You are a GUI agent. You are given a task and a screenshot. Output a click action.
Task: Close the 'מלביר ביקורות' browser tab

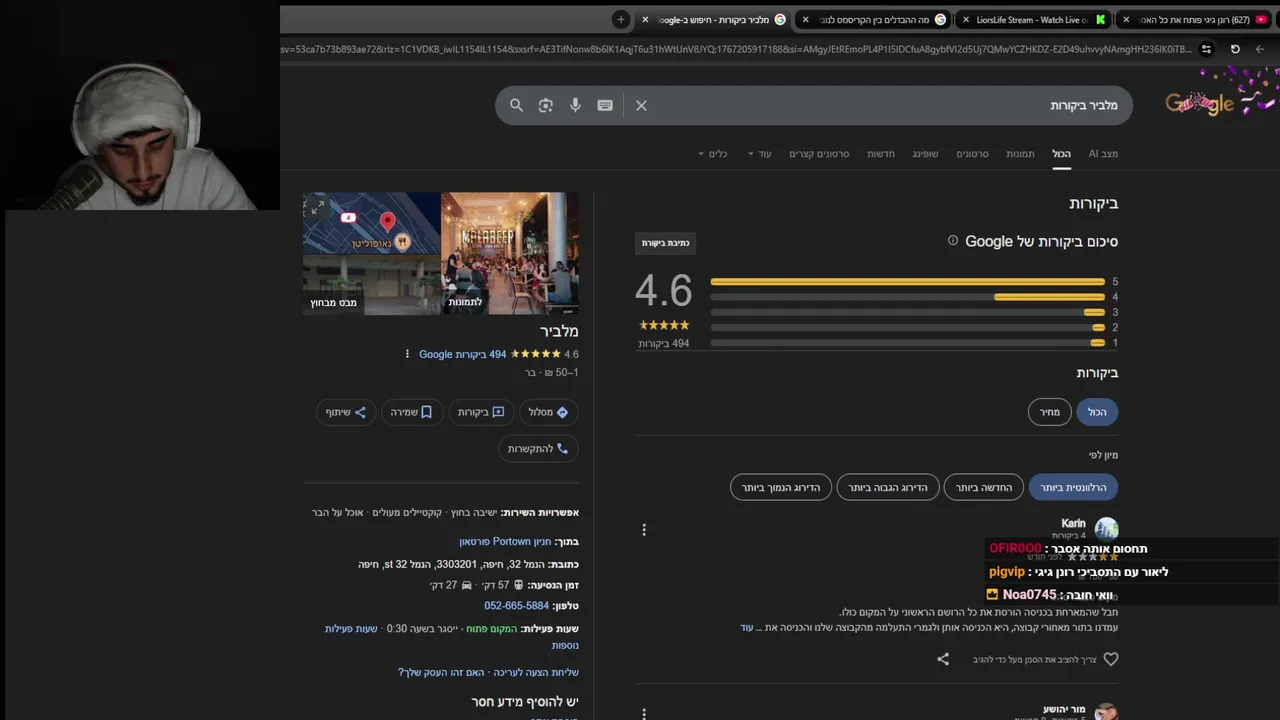[x=645, y=19]
